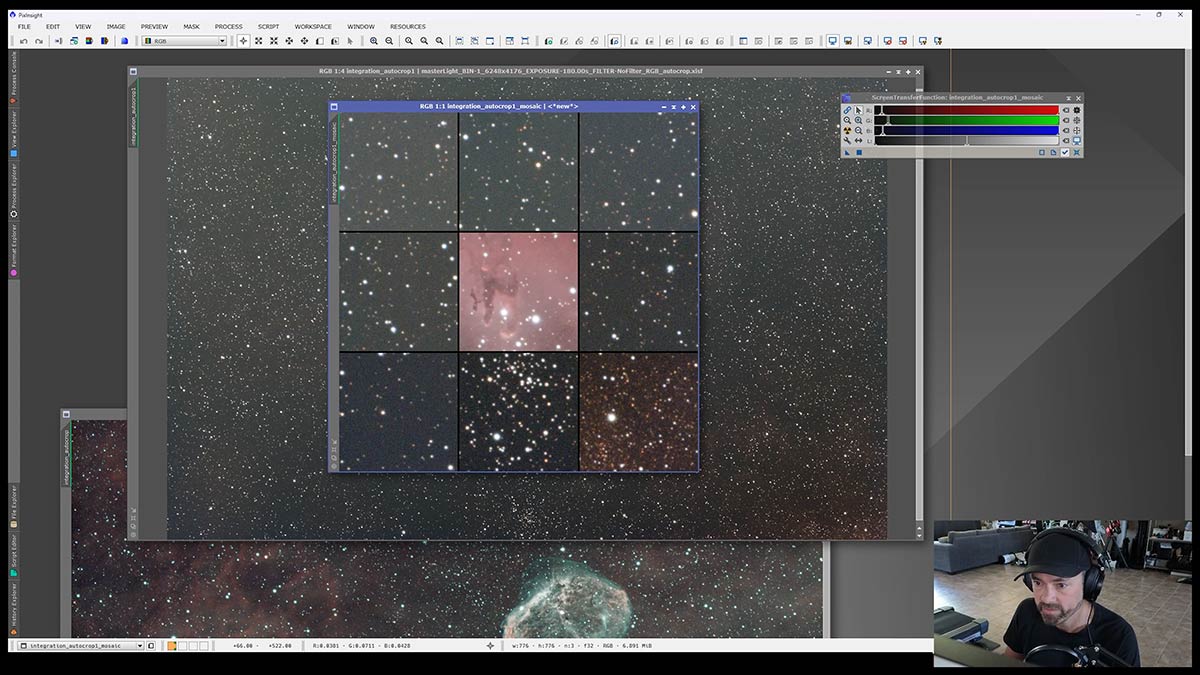Click the Redo arrow in main toolbar
The height and width of the screenshot is (675, 1200).
pos(39,41)
